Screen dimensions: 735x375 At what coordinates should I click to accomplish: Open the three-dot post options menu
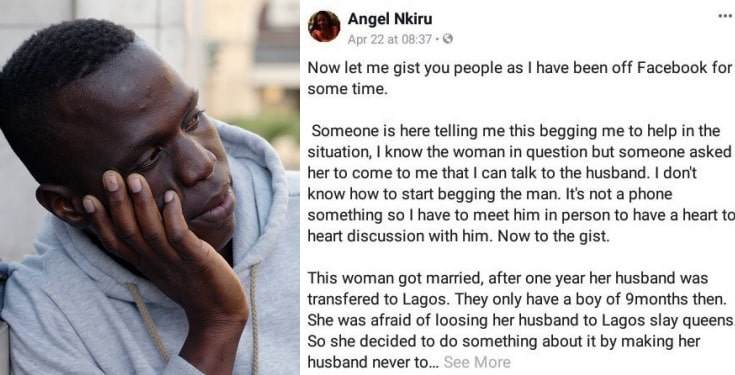pyautogui.click(x=726, y=16)
